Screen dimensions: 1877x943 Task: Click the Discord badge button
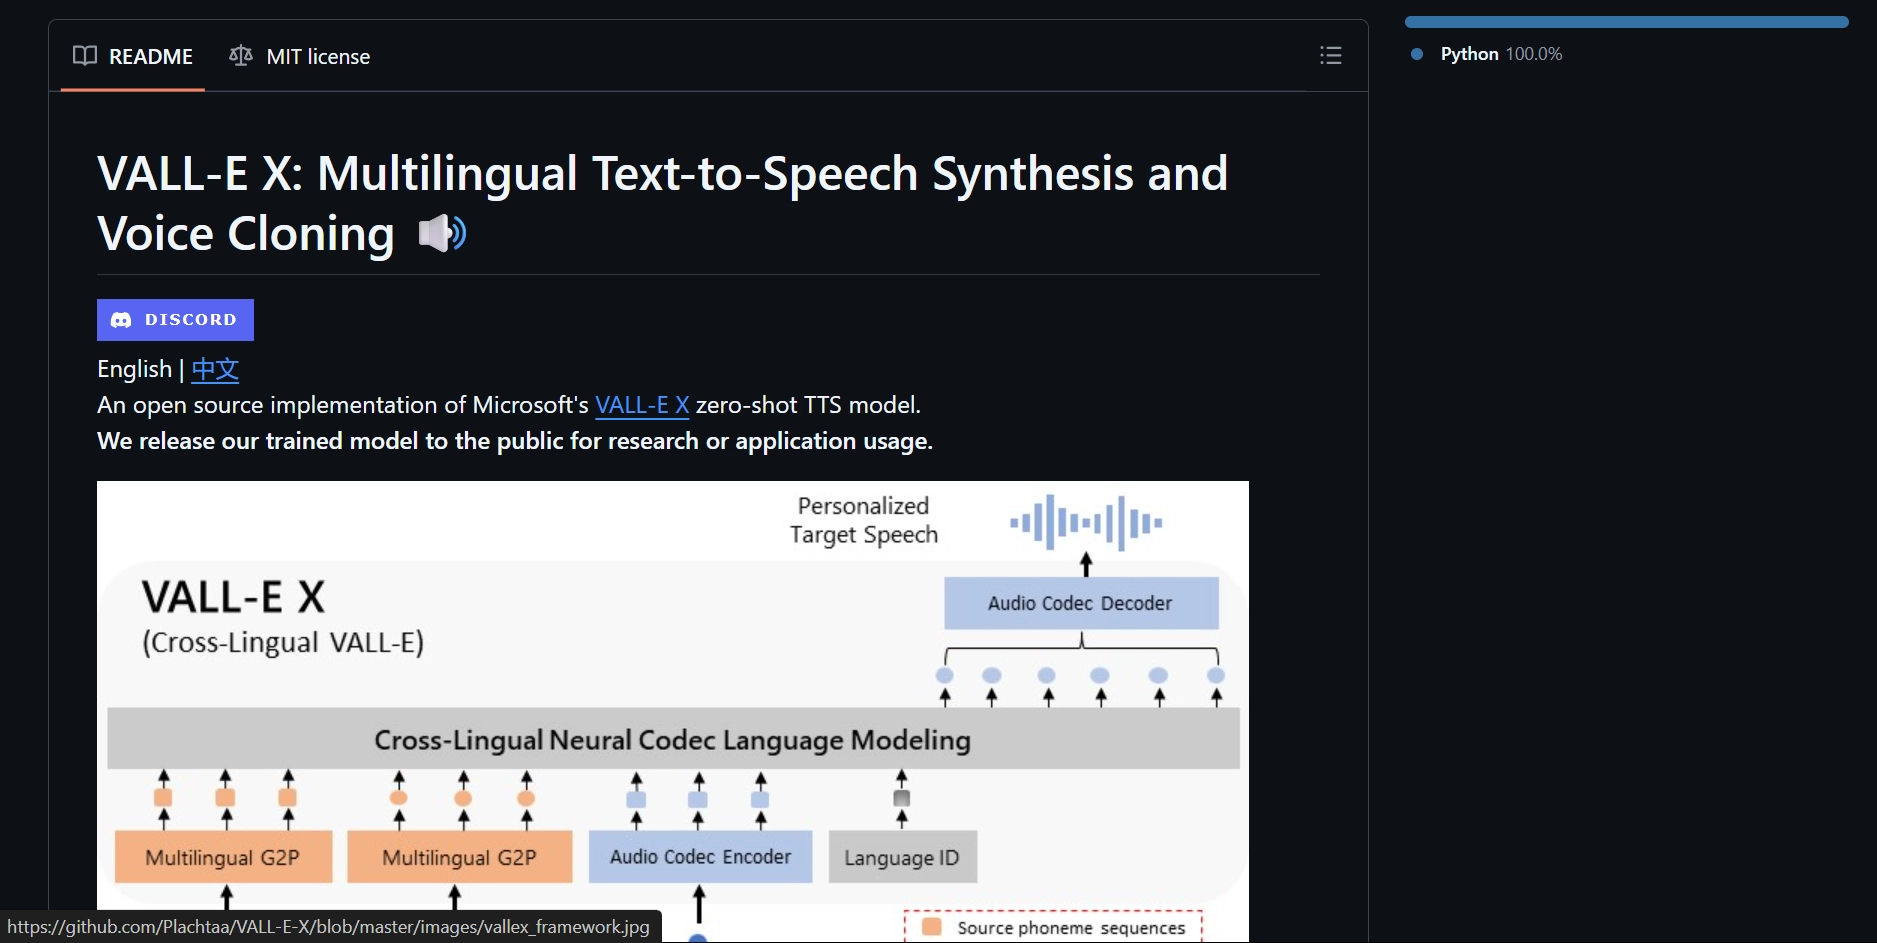click(x=175, y=320)
